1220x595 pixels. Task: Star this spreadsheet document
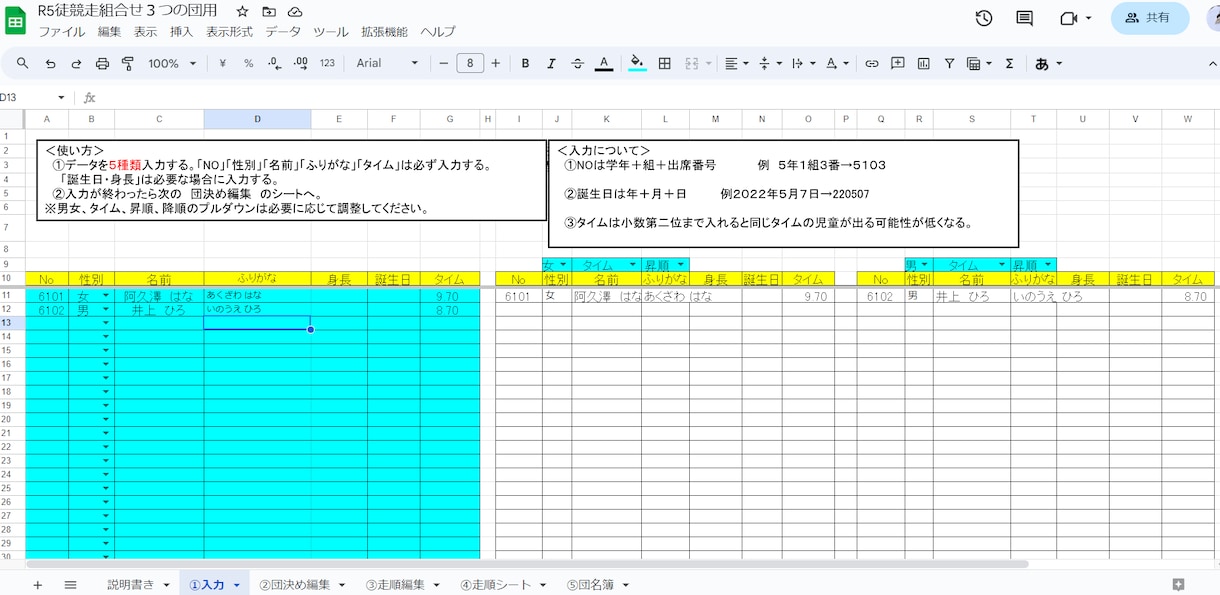pos(242,12)
